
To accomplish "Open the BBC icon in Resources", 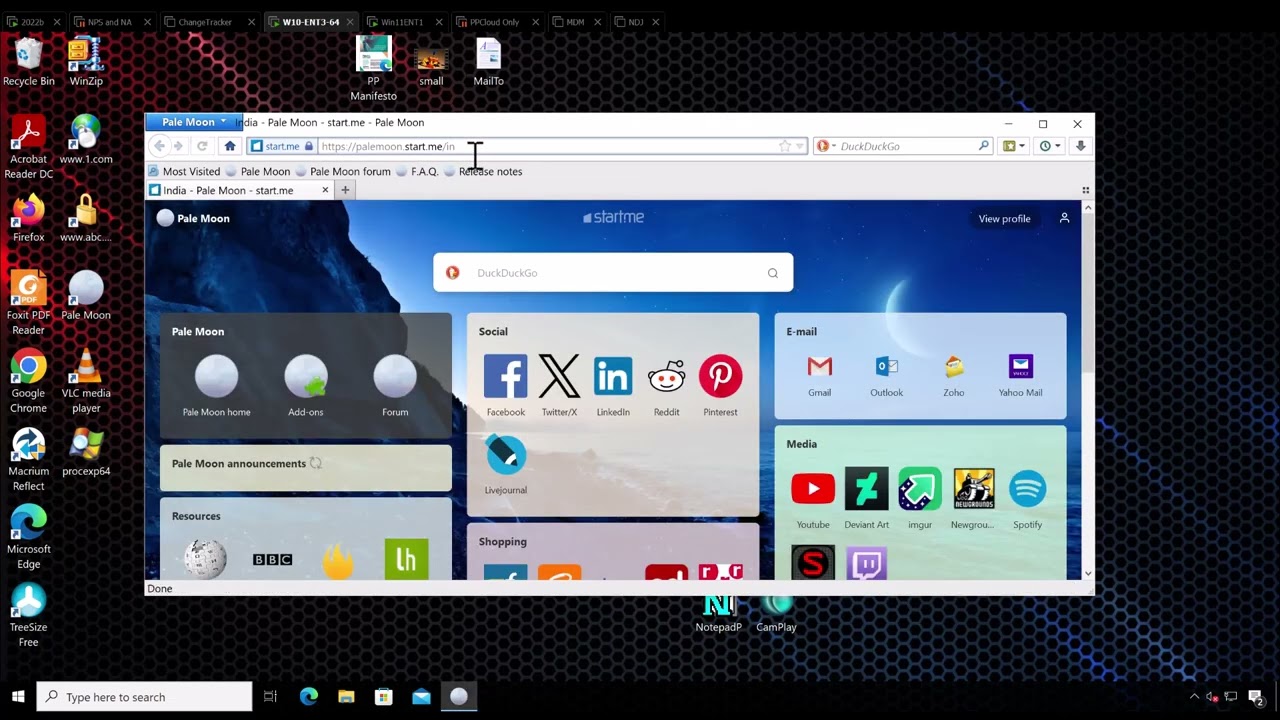I will coord(272,560).
